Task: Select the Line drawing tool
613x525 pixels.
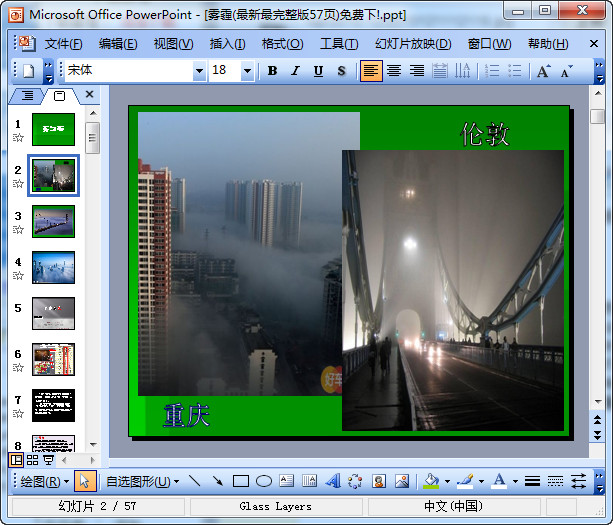Action: (194, 481)
